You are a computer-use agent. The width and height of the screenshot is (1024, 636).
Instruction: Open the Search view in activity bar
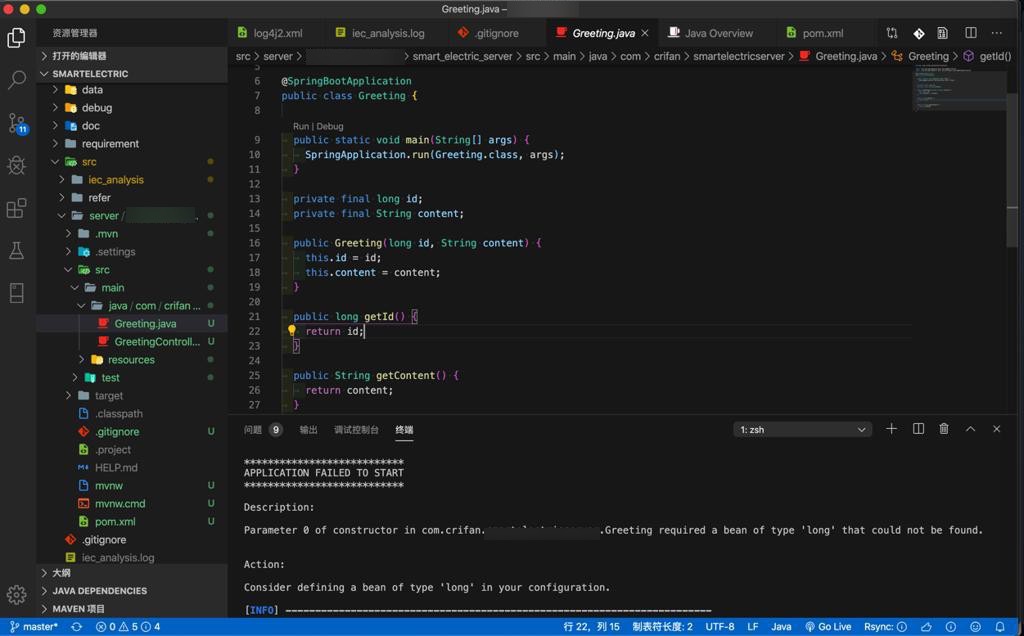(x=16, y=80)
